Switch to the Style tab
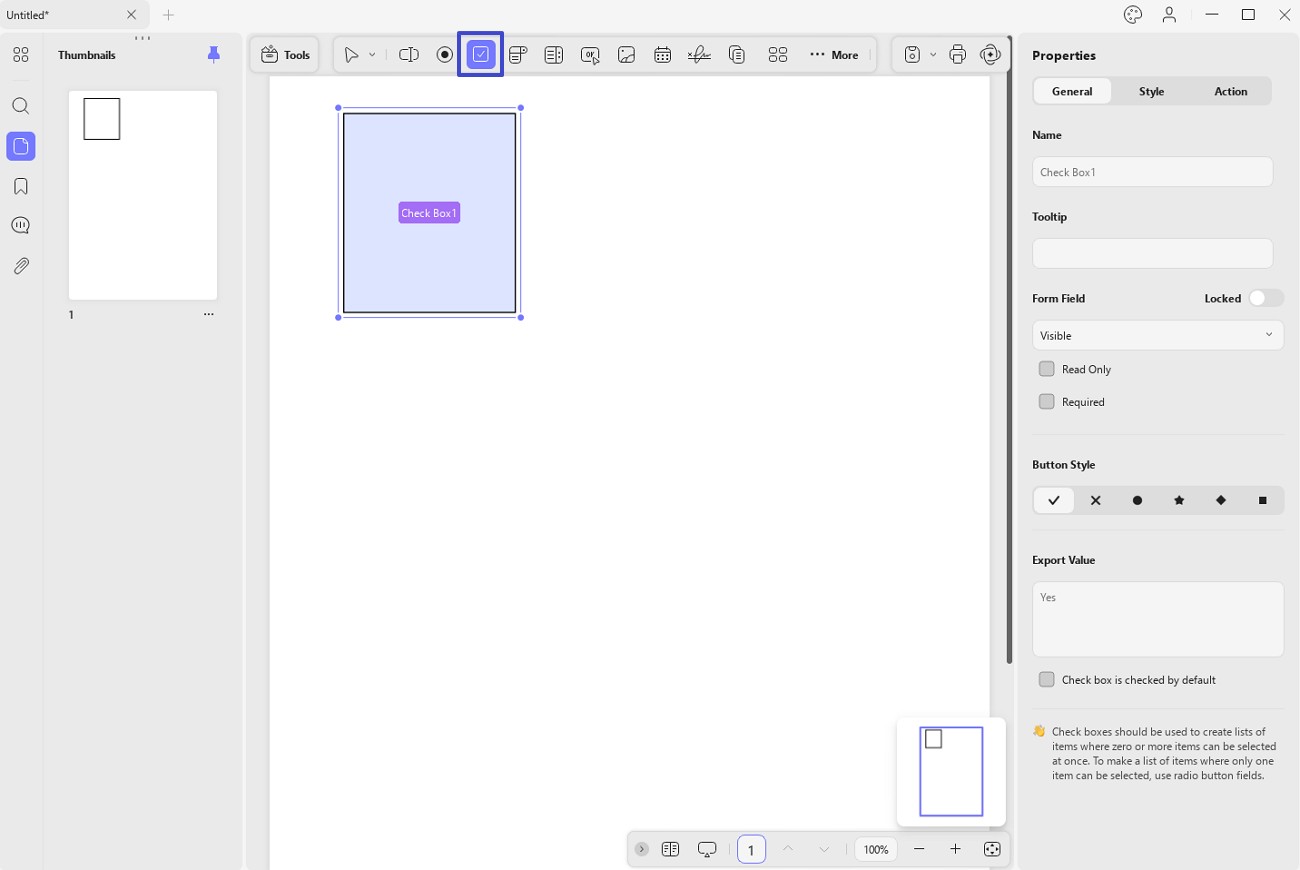The image size is (1300, 870). (x=1151, y=91)
